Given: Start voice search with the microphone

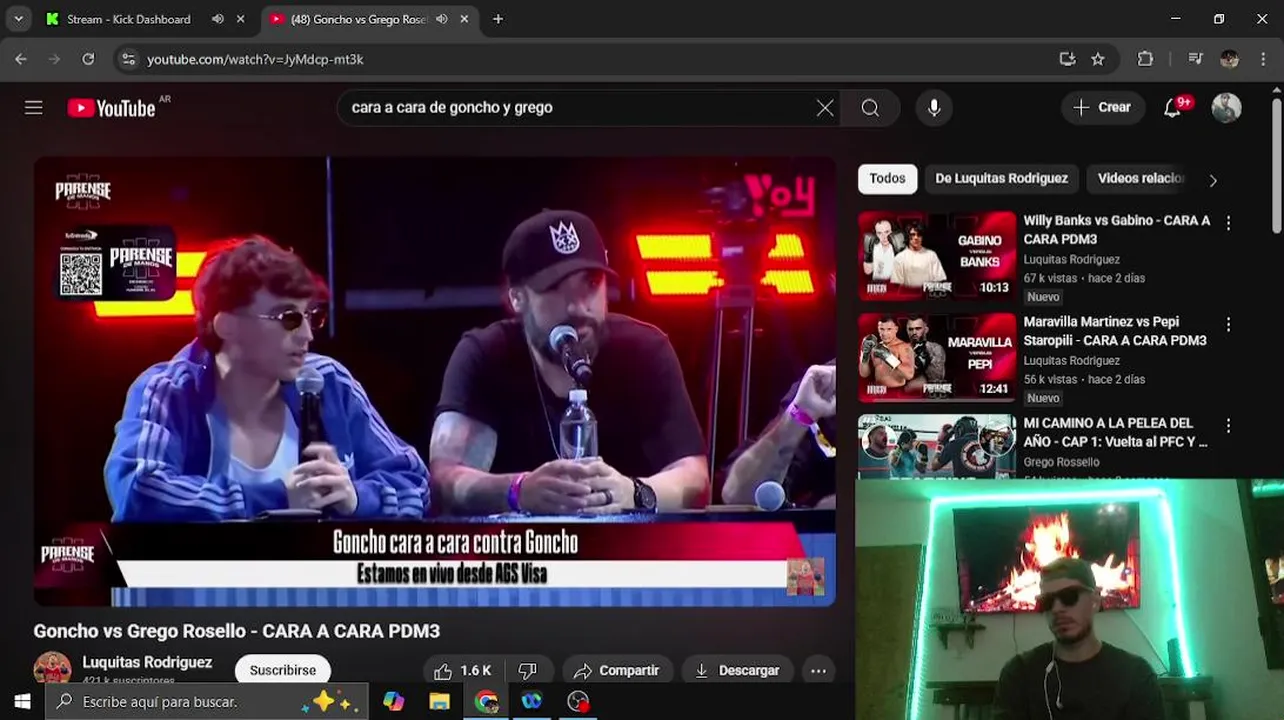Looking at the screenshot, I should pos(934,108).
